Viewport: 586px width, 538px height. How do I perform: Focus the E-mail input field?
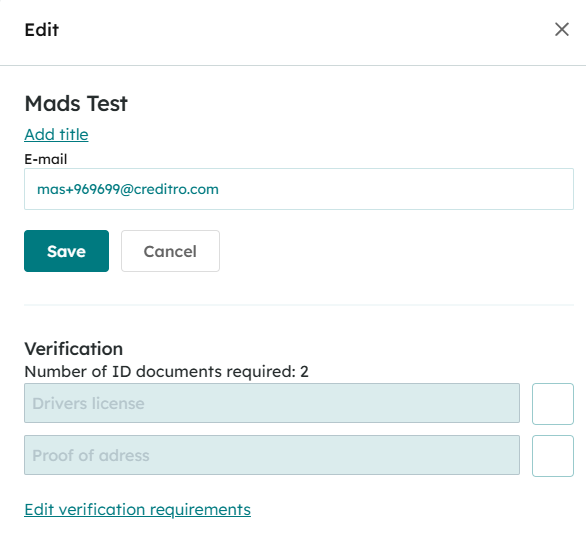pos(299,189)
